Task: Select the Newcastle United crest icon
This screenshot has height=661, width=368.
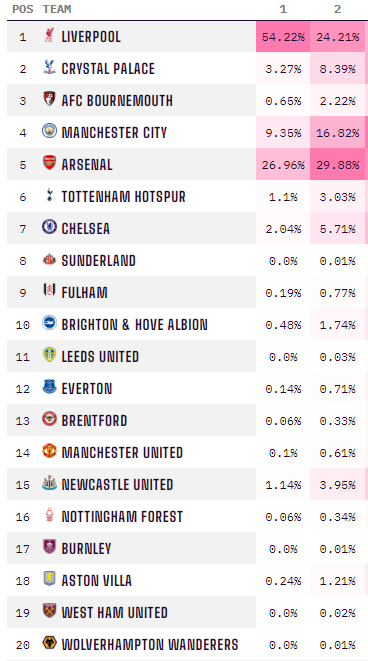Action: click(x=49, y=483)
